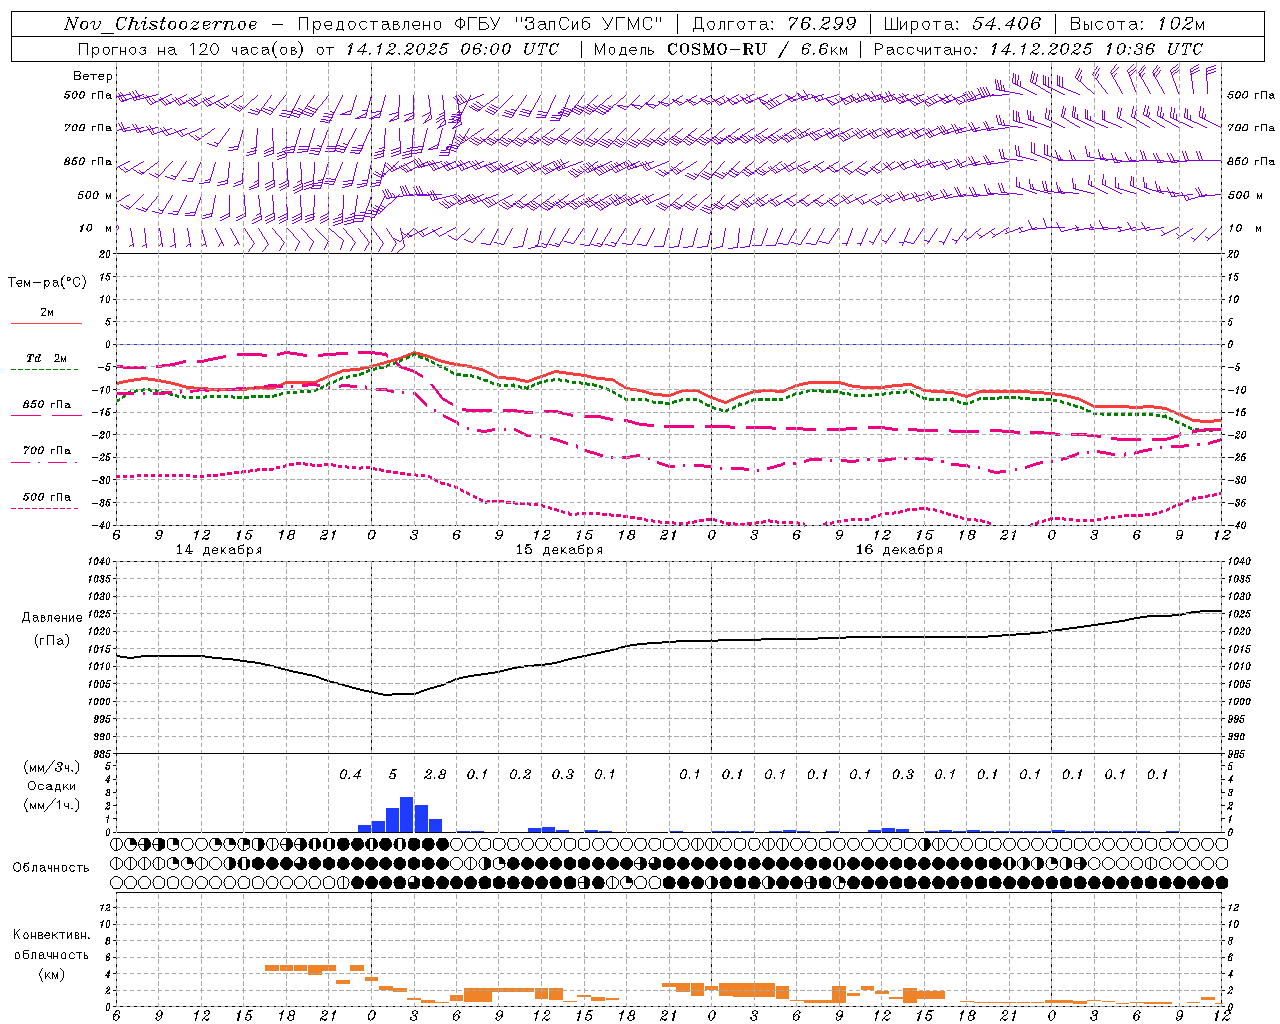Select the (км) unit label
The height and width of the screenshot is (1024, 1280).
click(x=51, y=974)
